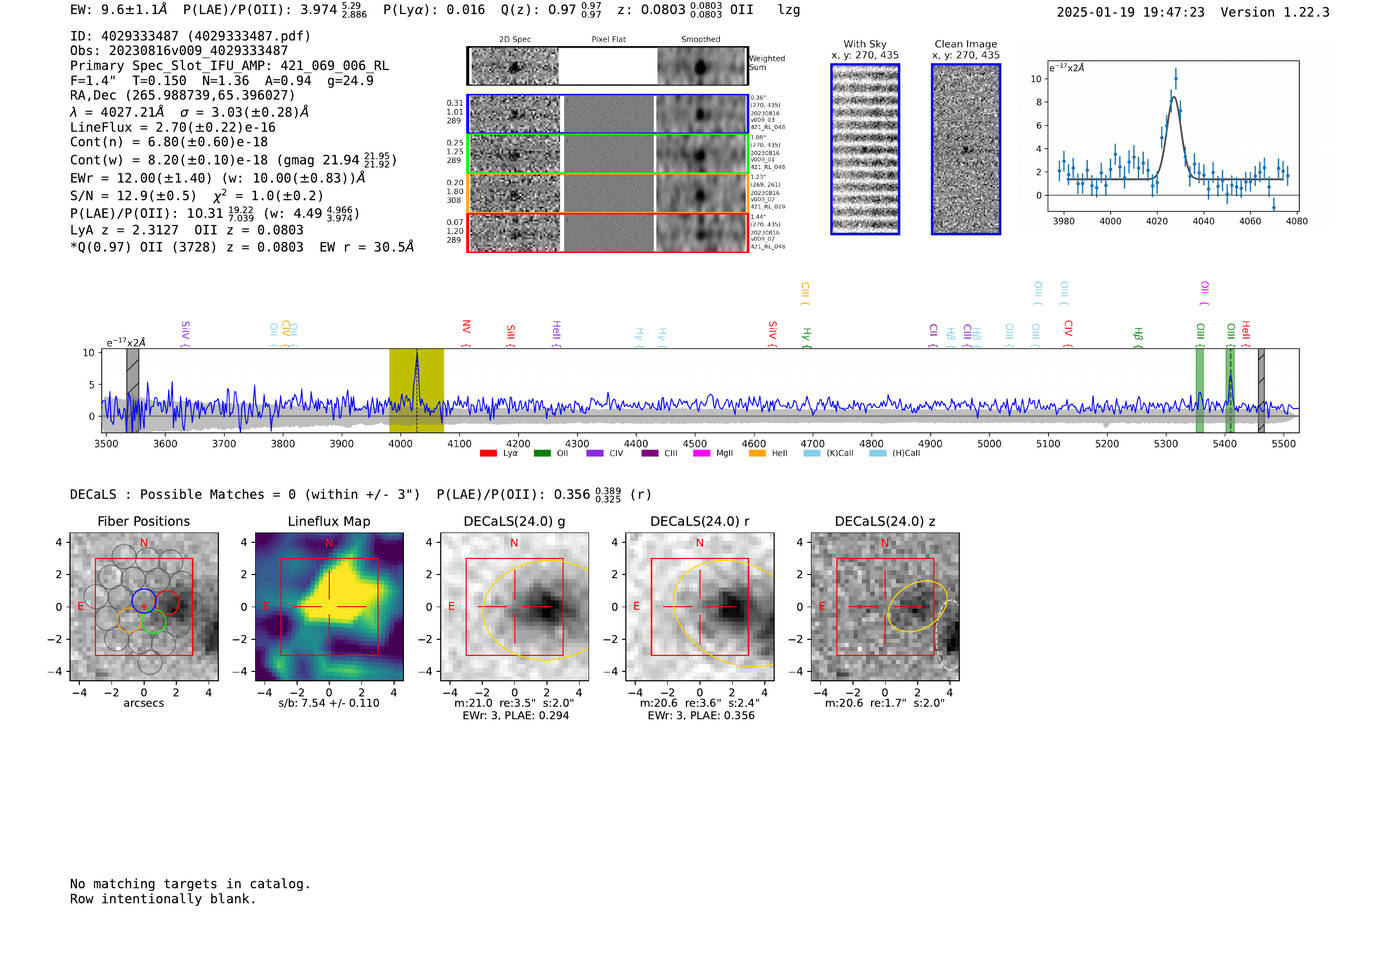Select the LyA z = 2.3127 text
This screenshot has width=1400, height=953.
(x=125, y=230)
